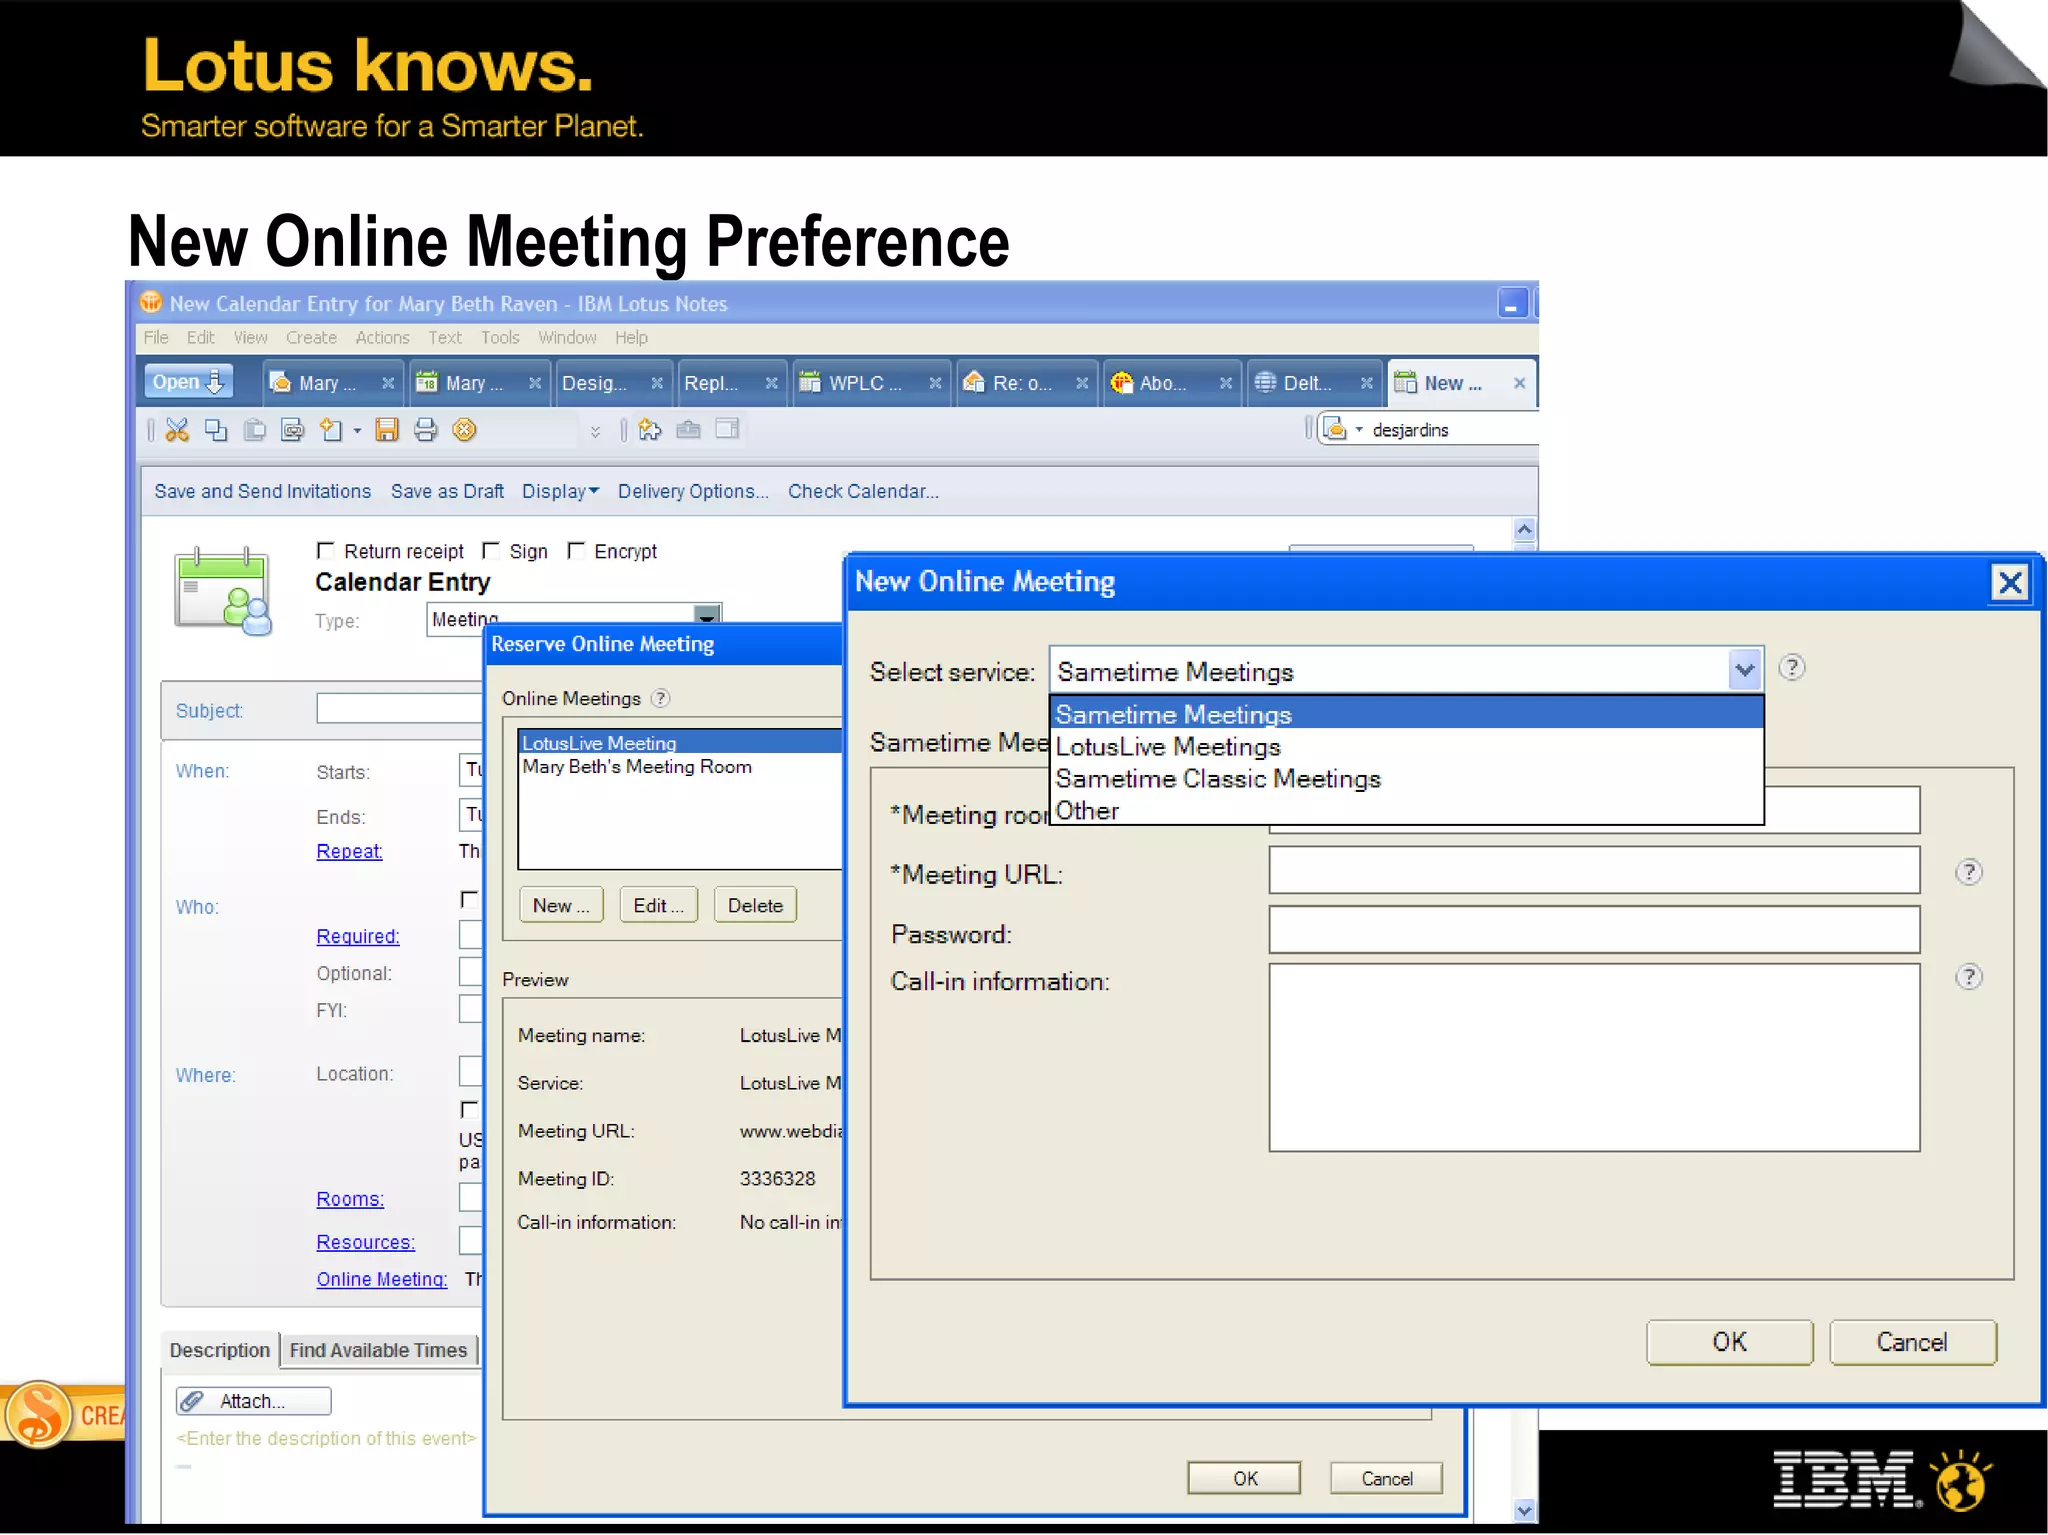Click Cancel in Reserve Online Meeting dialog
The image size is (2048, 1535).
tap(1386, 1478)
